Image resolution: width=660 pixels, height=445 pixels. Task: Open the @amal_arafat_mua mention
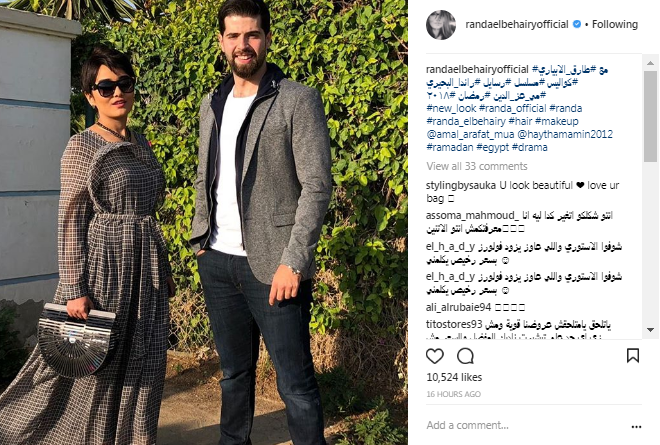click(x=470, y=134)
